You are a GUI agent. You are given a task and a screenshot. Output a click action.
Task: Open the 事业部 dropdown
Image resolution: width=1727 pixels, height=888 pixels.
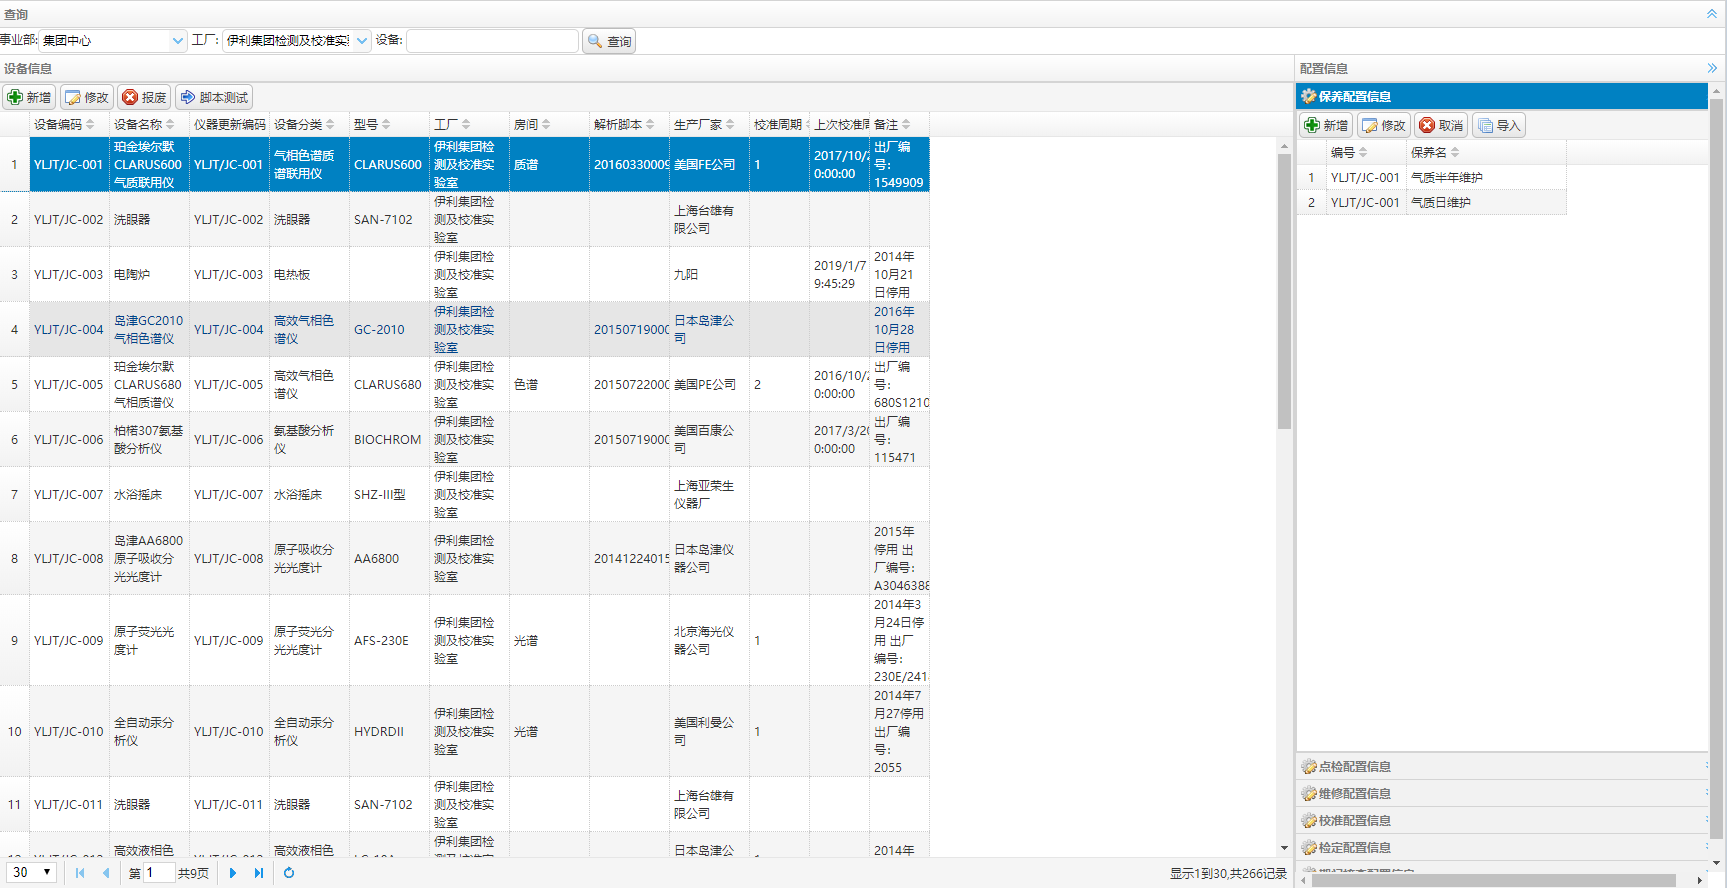coord(178,41)
